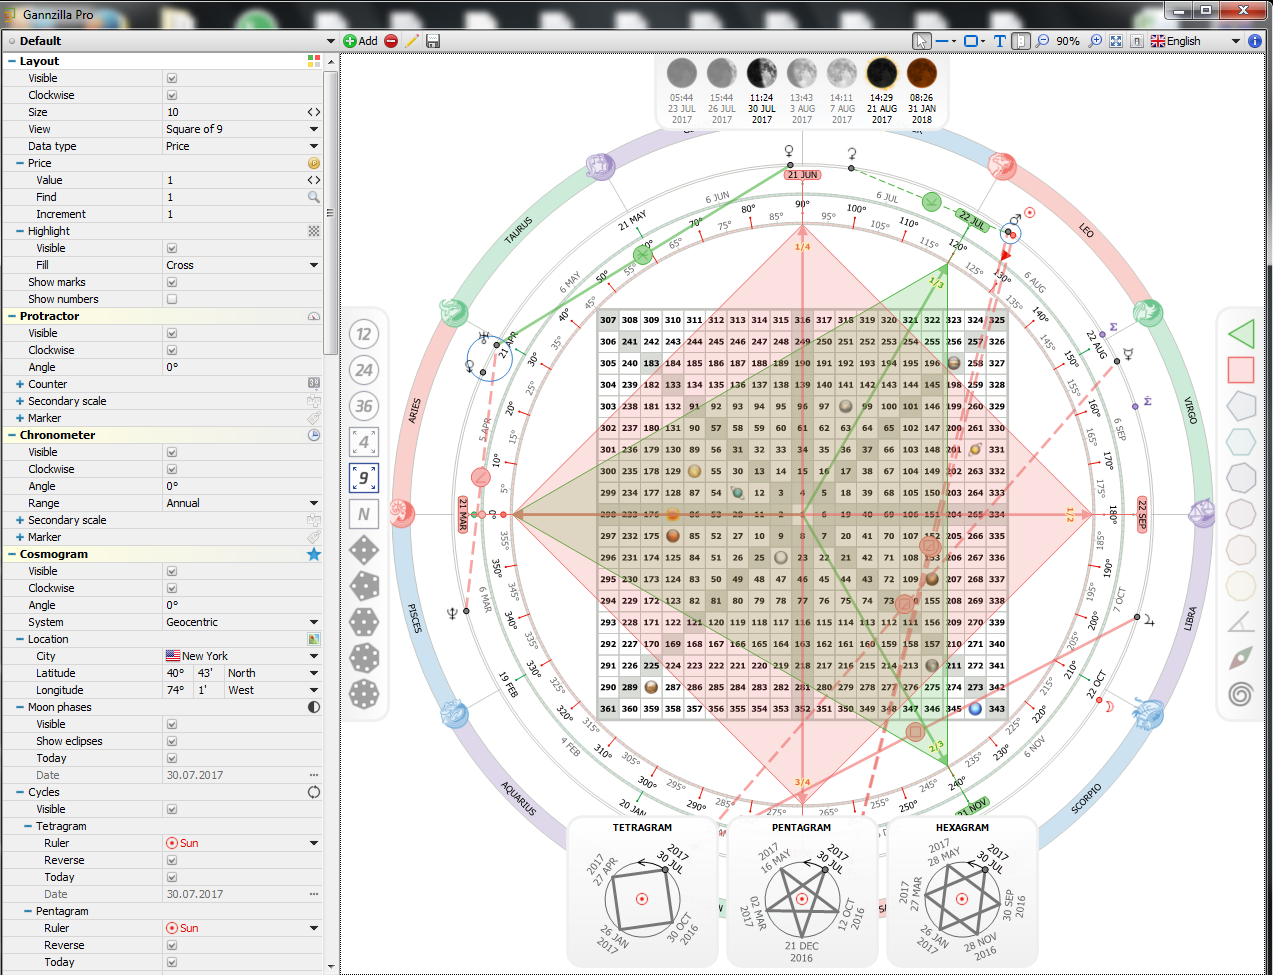Viewport: 1273px width, 975px height.
Task: Uncheck Show eclipses under Moon phases
Action: point(172,741)
